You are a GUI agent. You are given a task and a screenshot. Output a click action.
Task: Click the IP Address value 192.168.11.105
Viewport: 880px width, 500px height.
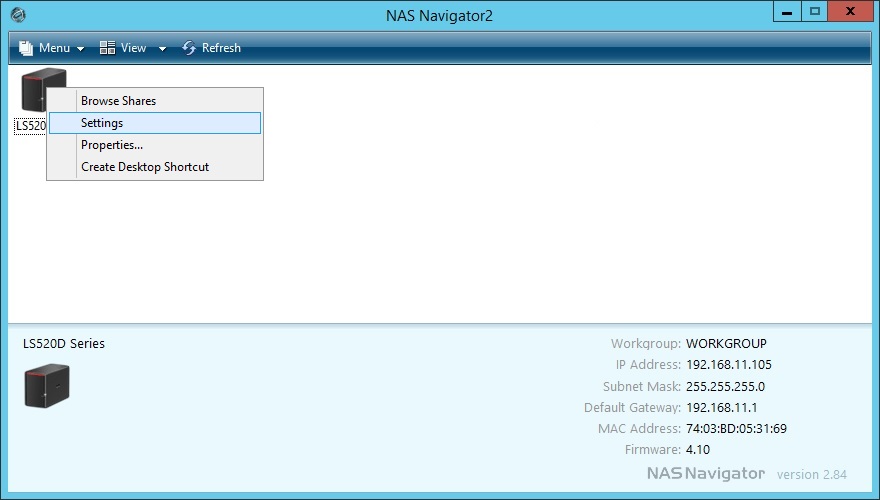click(728, 365)
